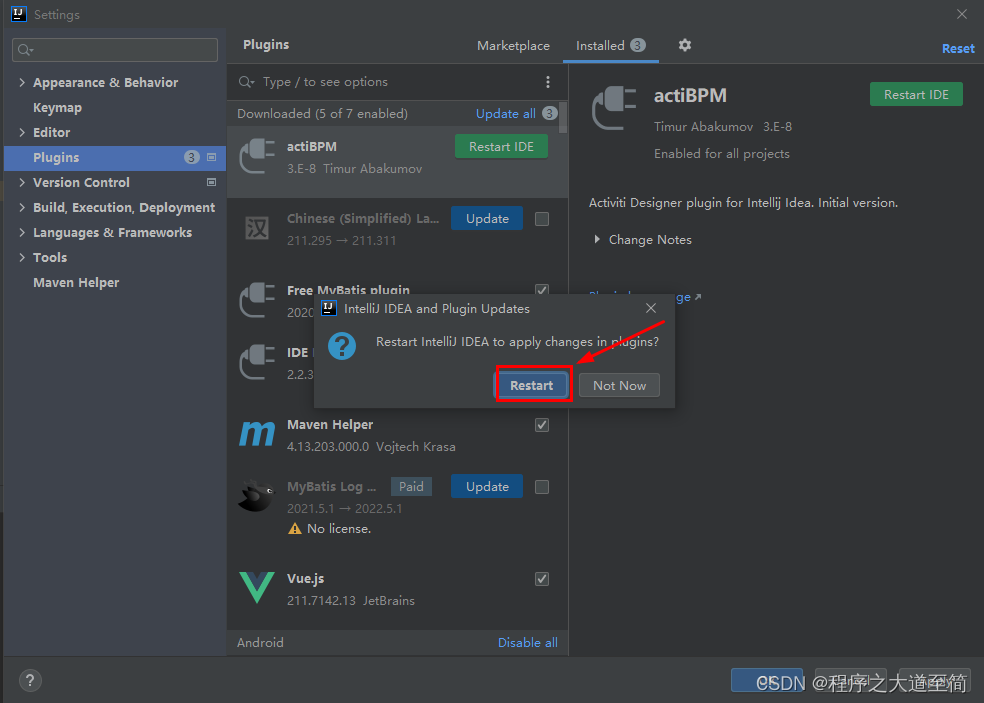Expand the Change Notes section

point(597,239)
